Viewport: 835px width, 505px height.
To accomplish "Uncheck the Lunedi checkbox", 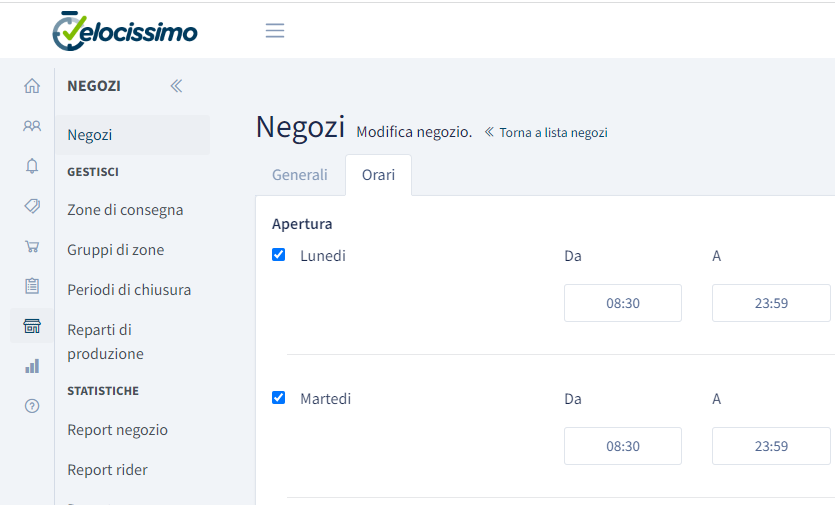I will click(x=279, y=255).
